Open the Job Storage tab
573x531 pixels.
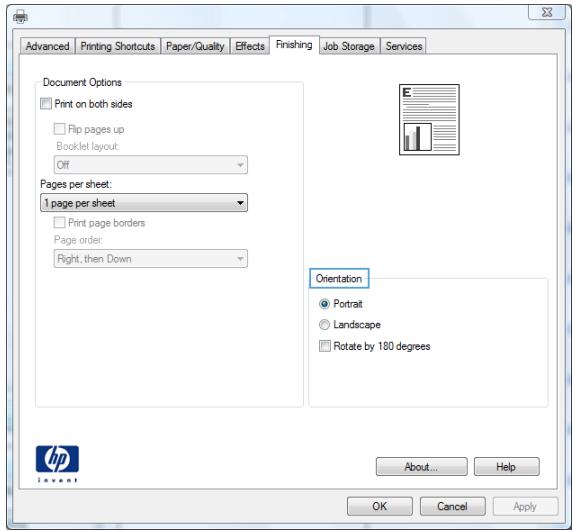pos(349,46)
